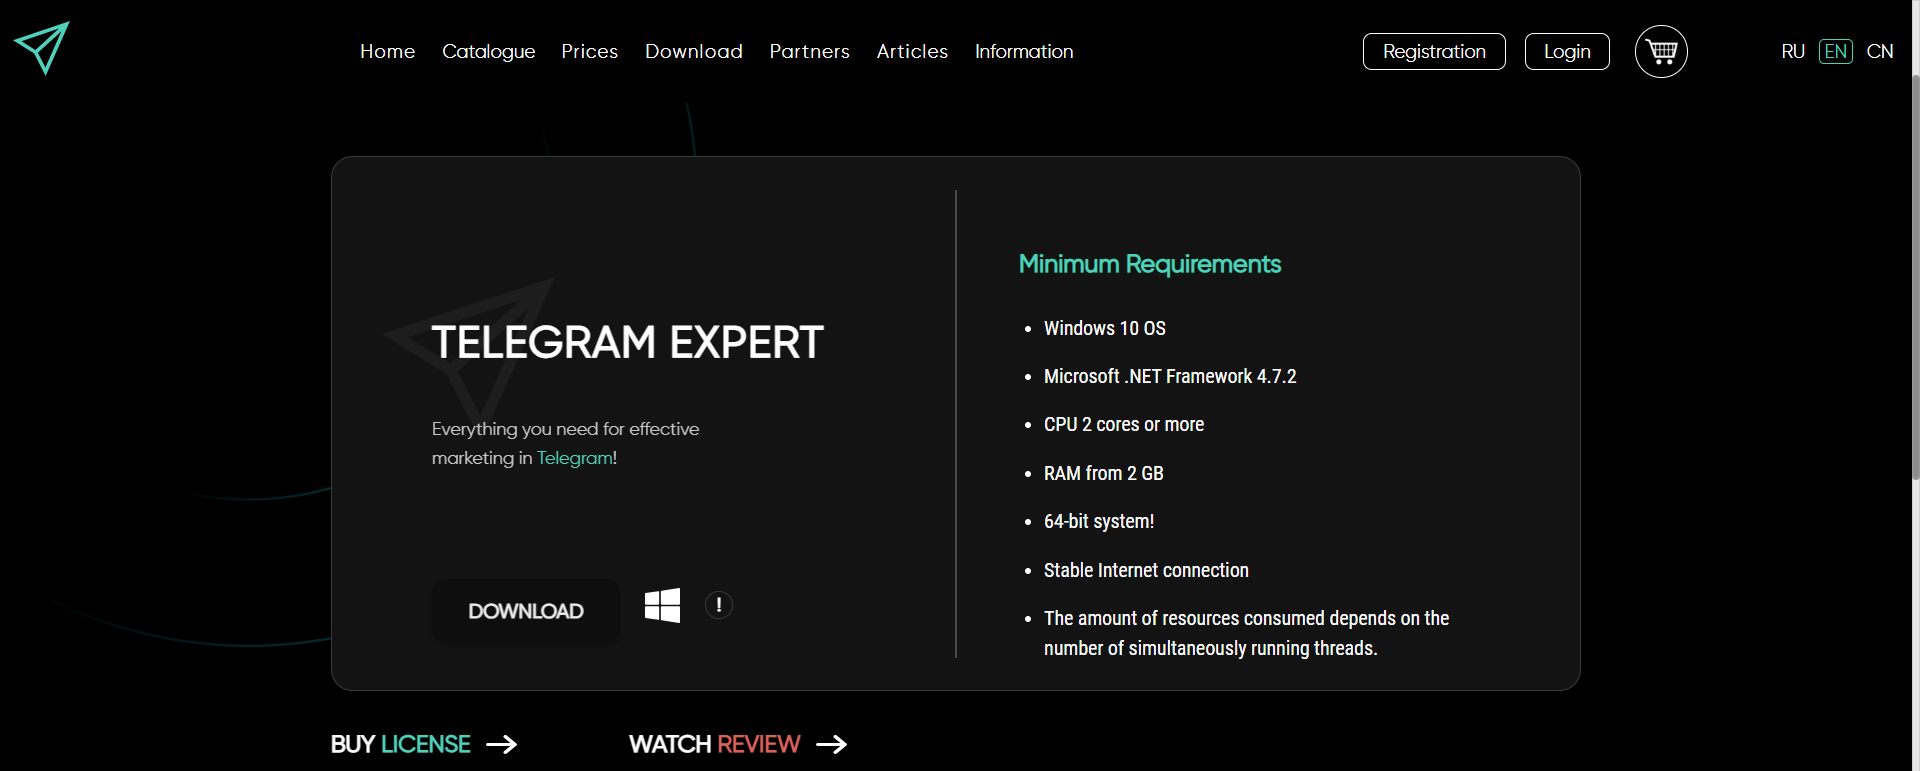Open the Catalogue menu item
Image resolution: width=1920 pixels, height=771 pixels.
tap(488, 52)
